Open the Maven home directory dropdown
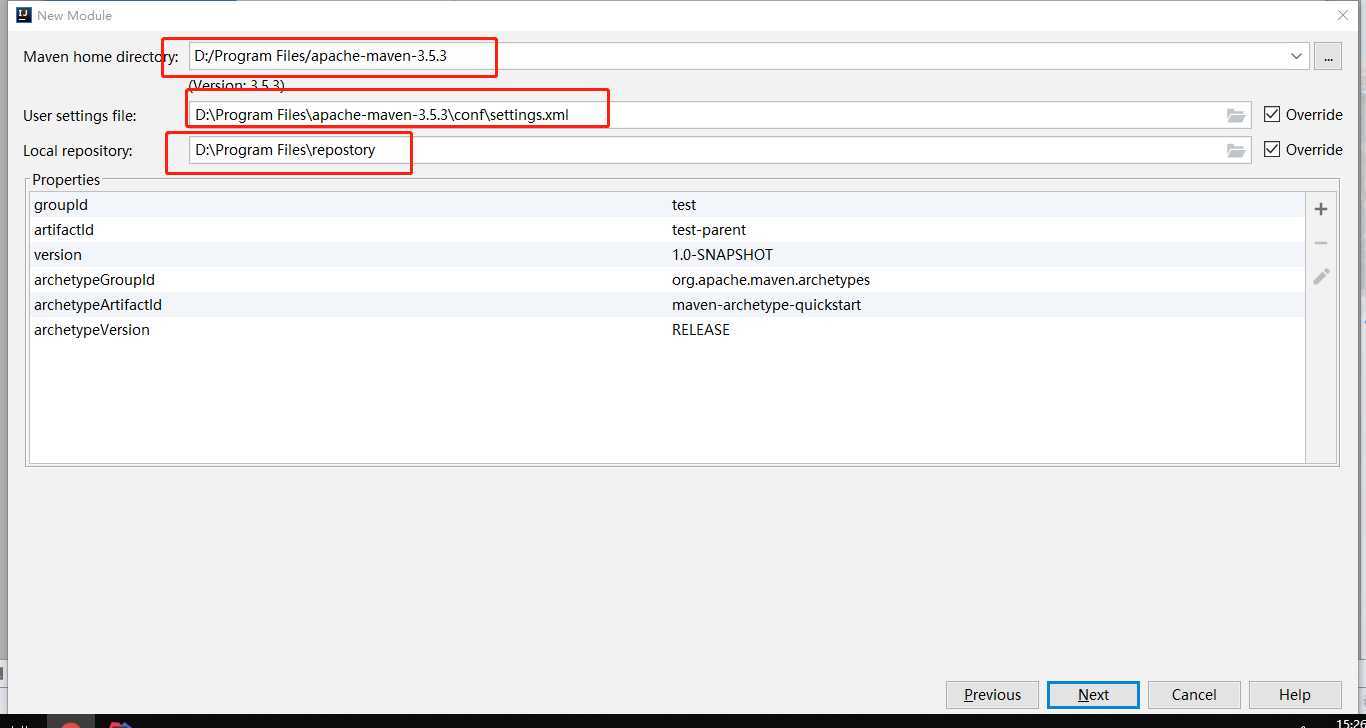The image size is (1366, 728). 1296,56
